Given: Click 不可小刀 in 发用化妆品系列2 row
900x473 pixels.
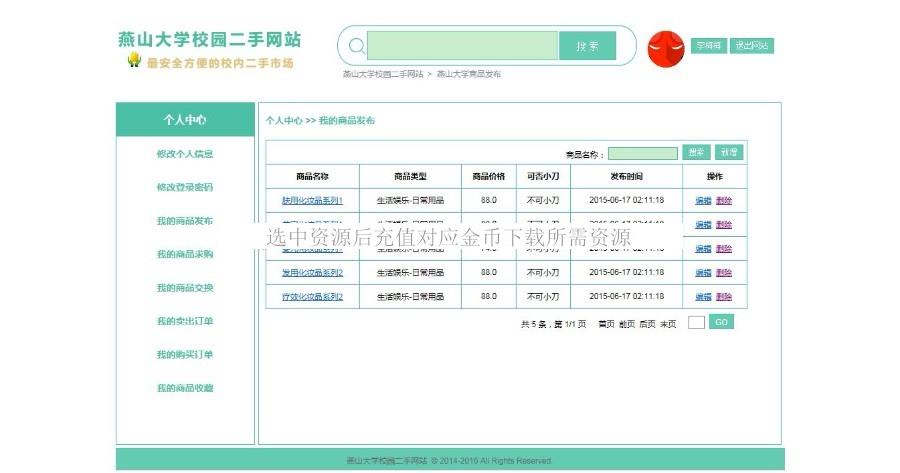Looking at the screenshot, I should (543, 273).
